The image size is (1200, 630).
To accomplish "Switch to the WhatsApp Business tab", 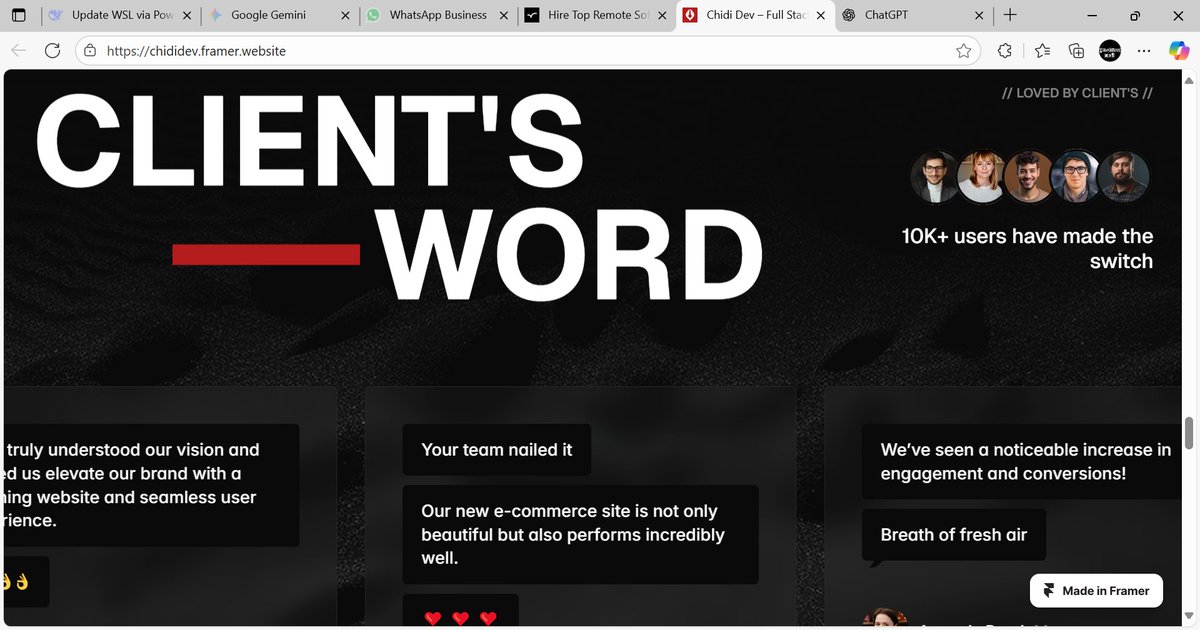I will pyautogui.click(x=438, y=15).
